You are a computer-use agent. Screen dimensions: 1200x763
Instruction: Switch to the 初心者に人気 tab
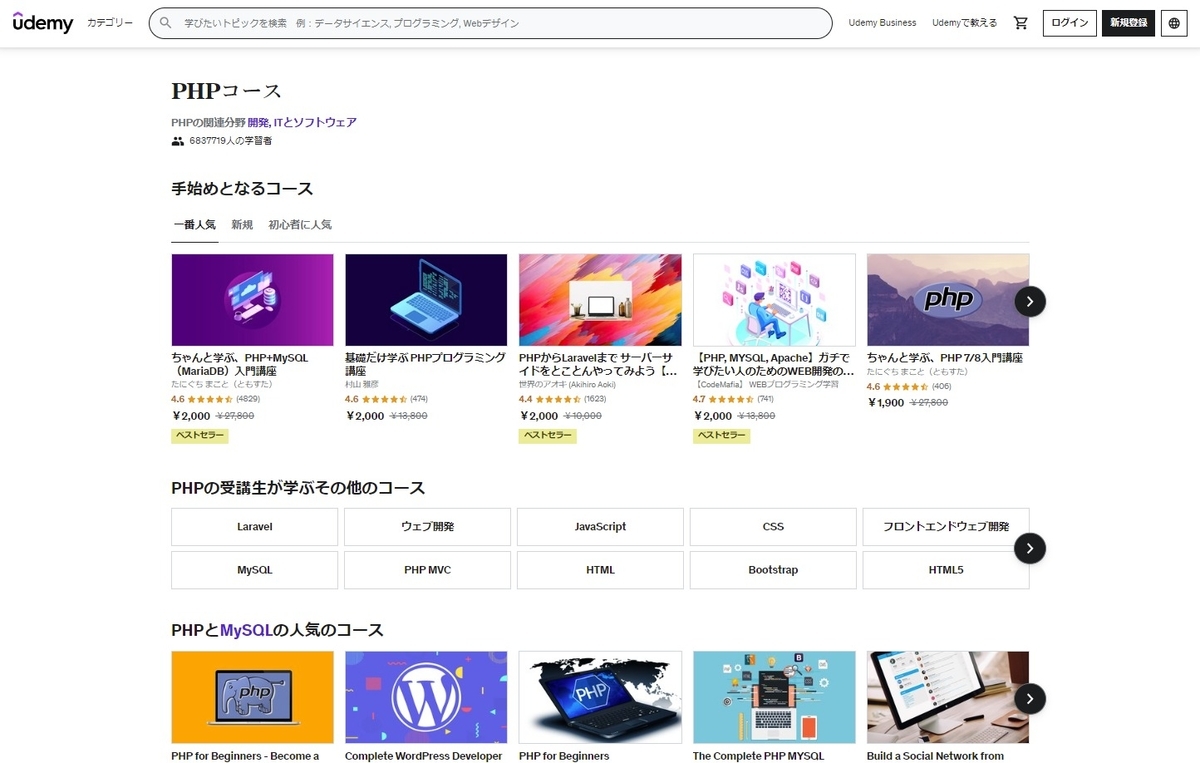click(300, 225)
